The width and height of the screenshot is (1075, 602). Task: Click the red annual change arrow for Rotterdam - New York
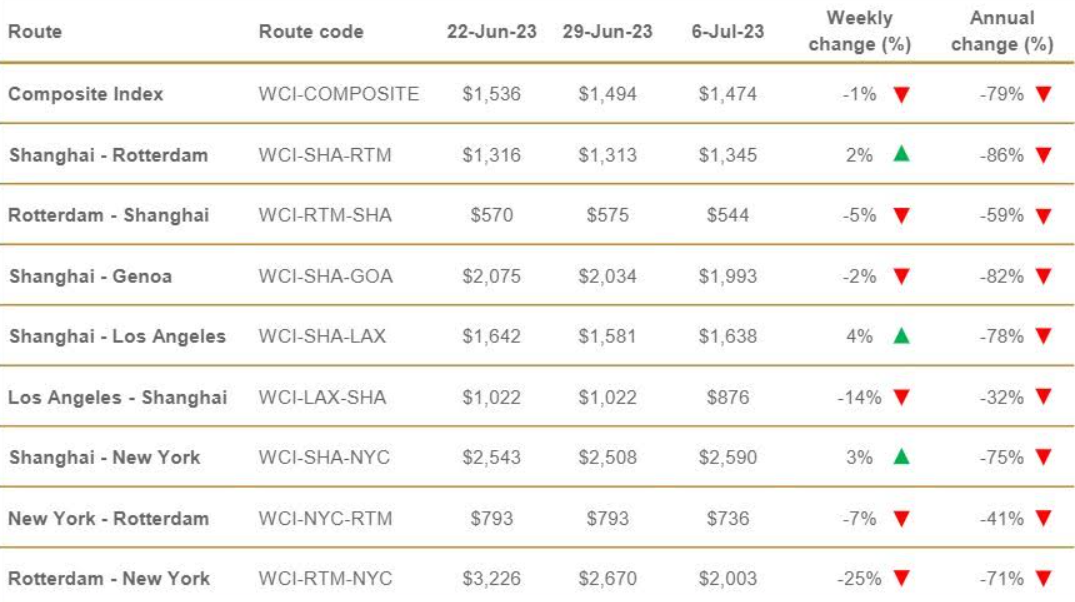pyautogui.click(x=1043, y=579)
